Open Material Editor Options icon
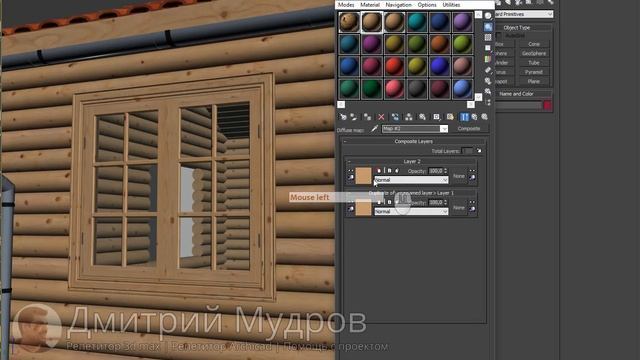Viewport: 640px width, 360px height. click(x=488, y=80)
